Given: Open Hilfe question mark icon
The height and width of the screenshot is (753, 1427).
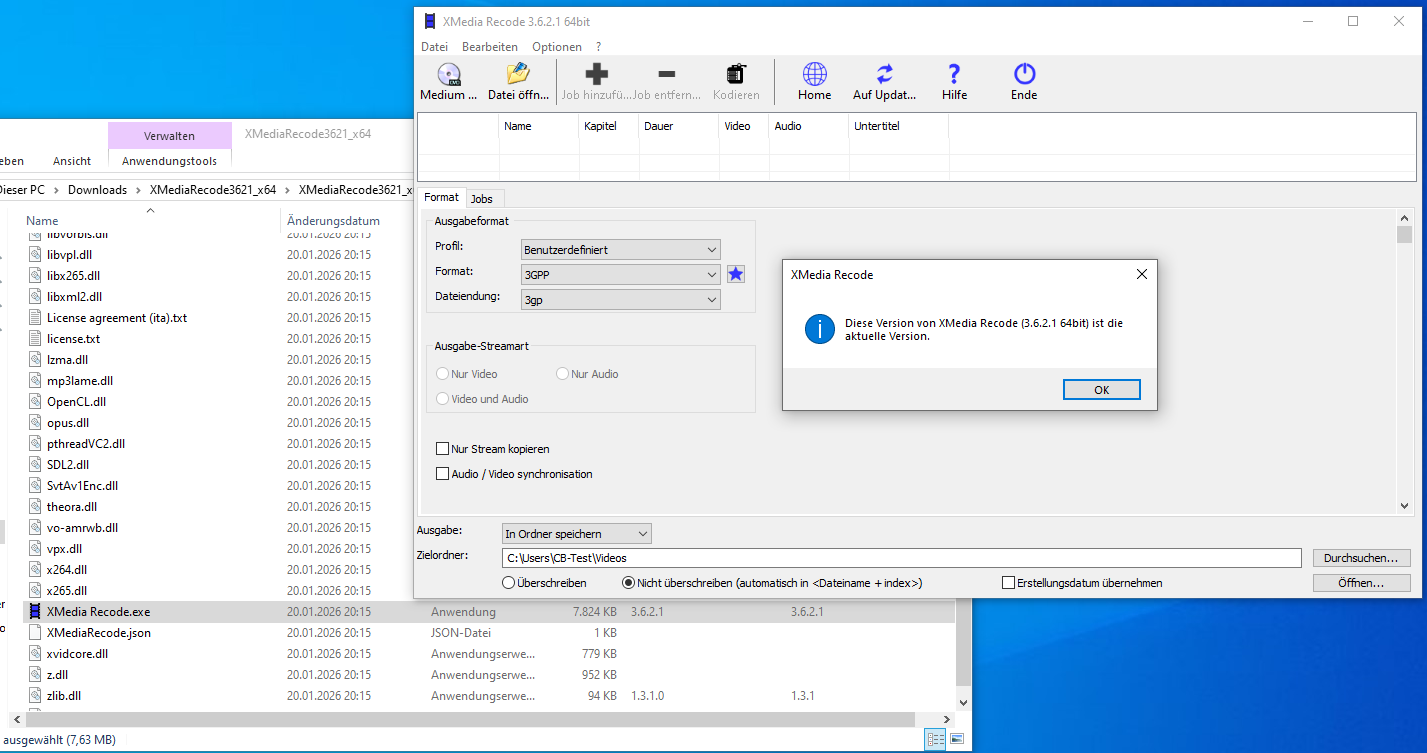Looking at the screenshot, I should [954, 74].
